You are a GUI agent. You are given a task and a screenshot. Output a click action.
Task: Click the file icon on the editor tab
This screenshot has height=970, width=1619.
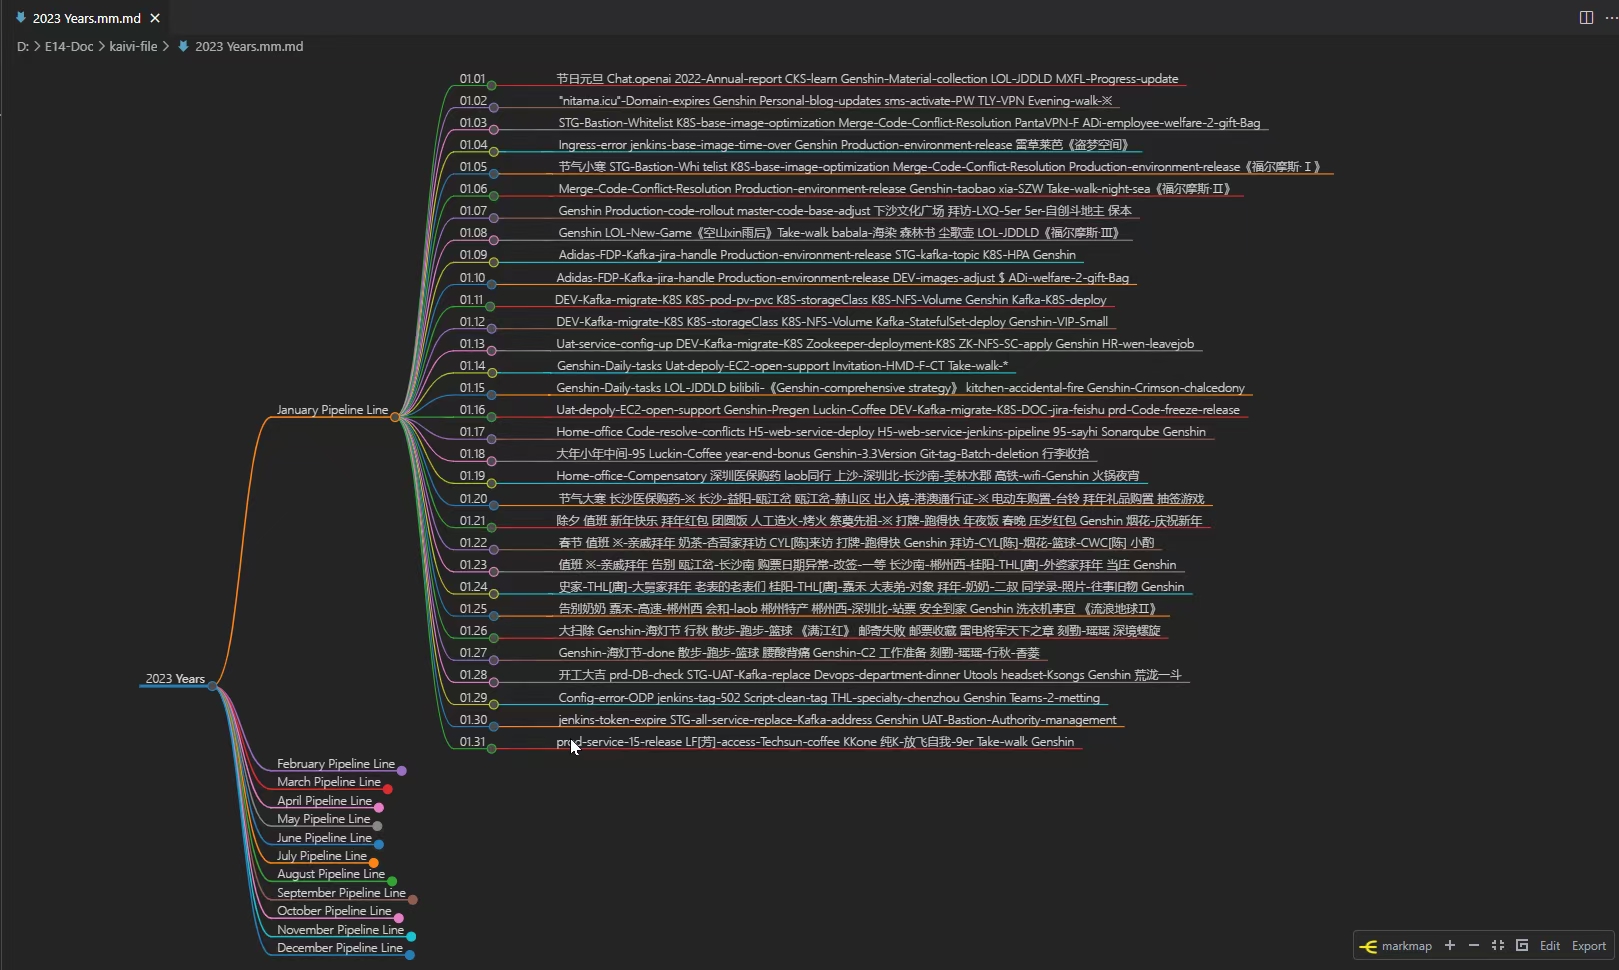21,18
